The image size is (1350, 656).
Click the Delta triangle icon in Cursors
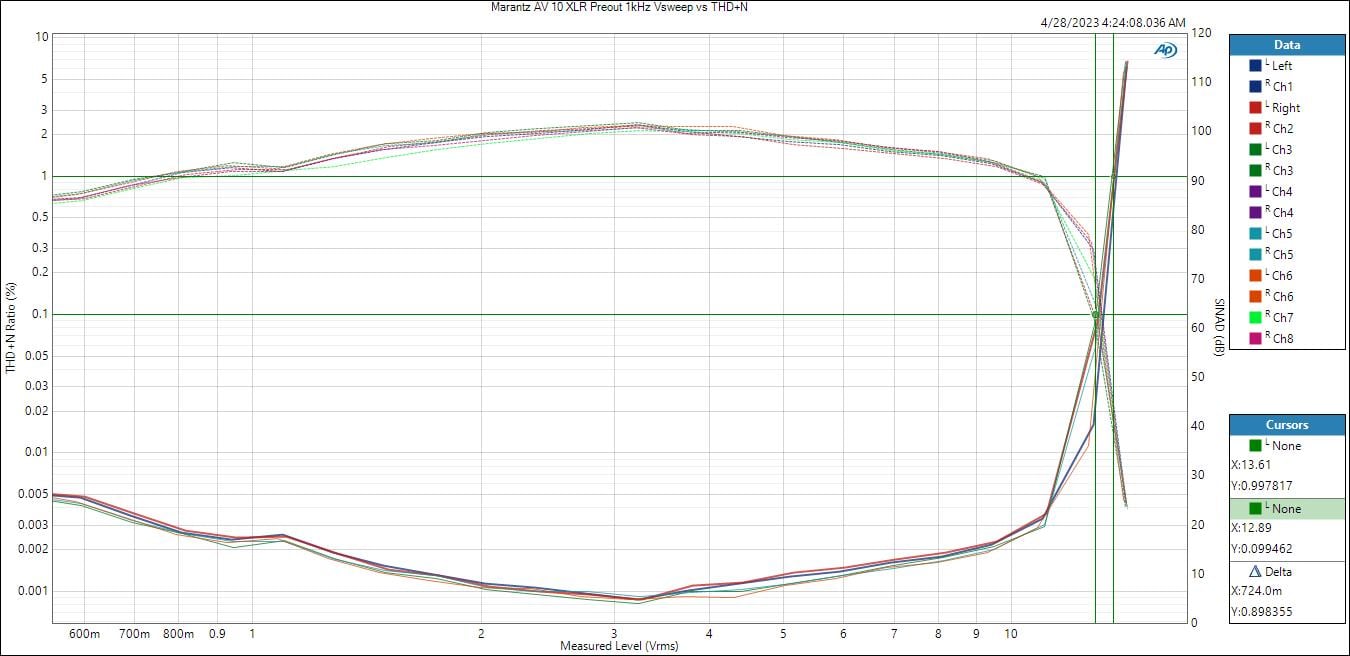pos(1255,572)
